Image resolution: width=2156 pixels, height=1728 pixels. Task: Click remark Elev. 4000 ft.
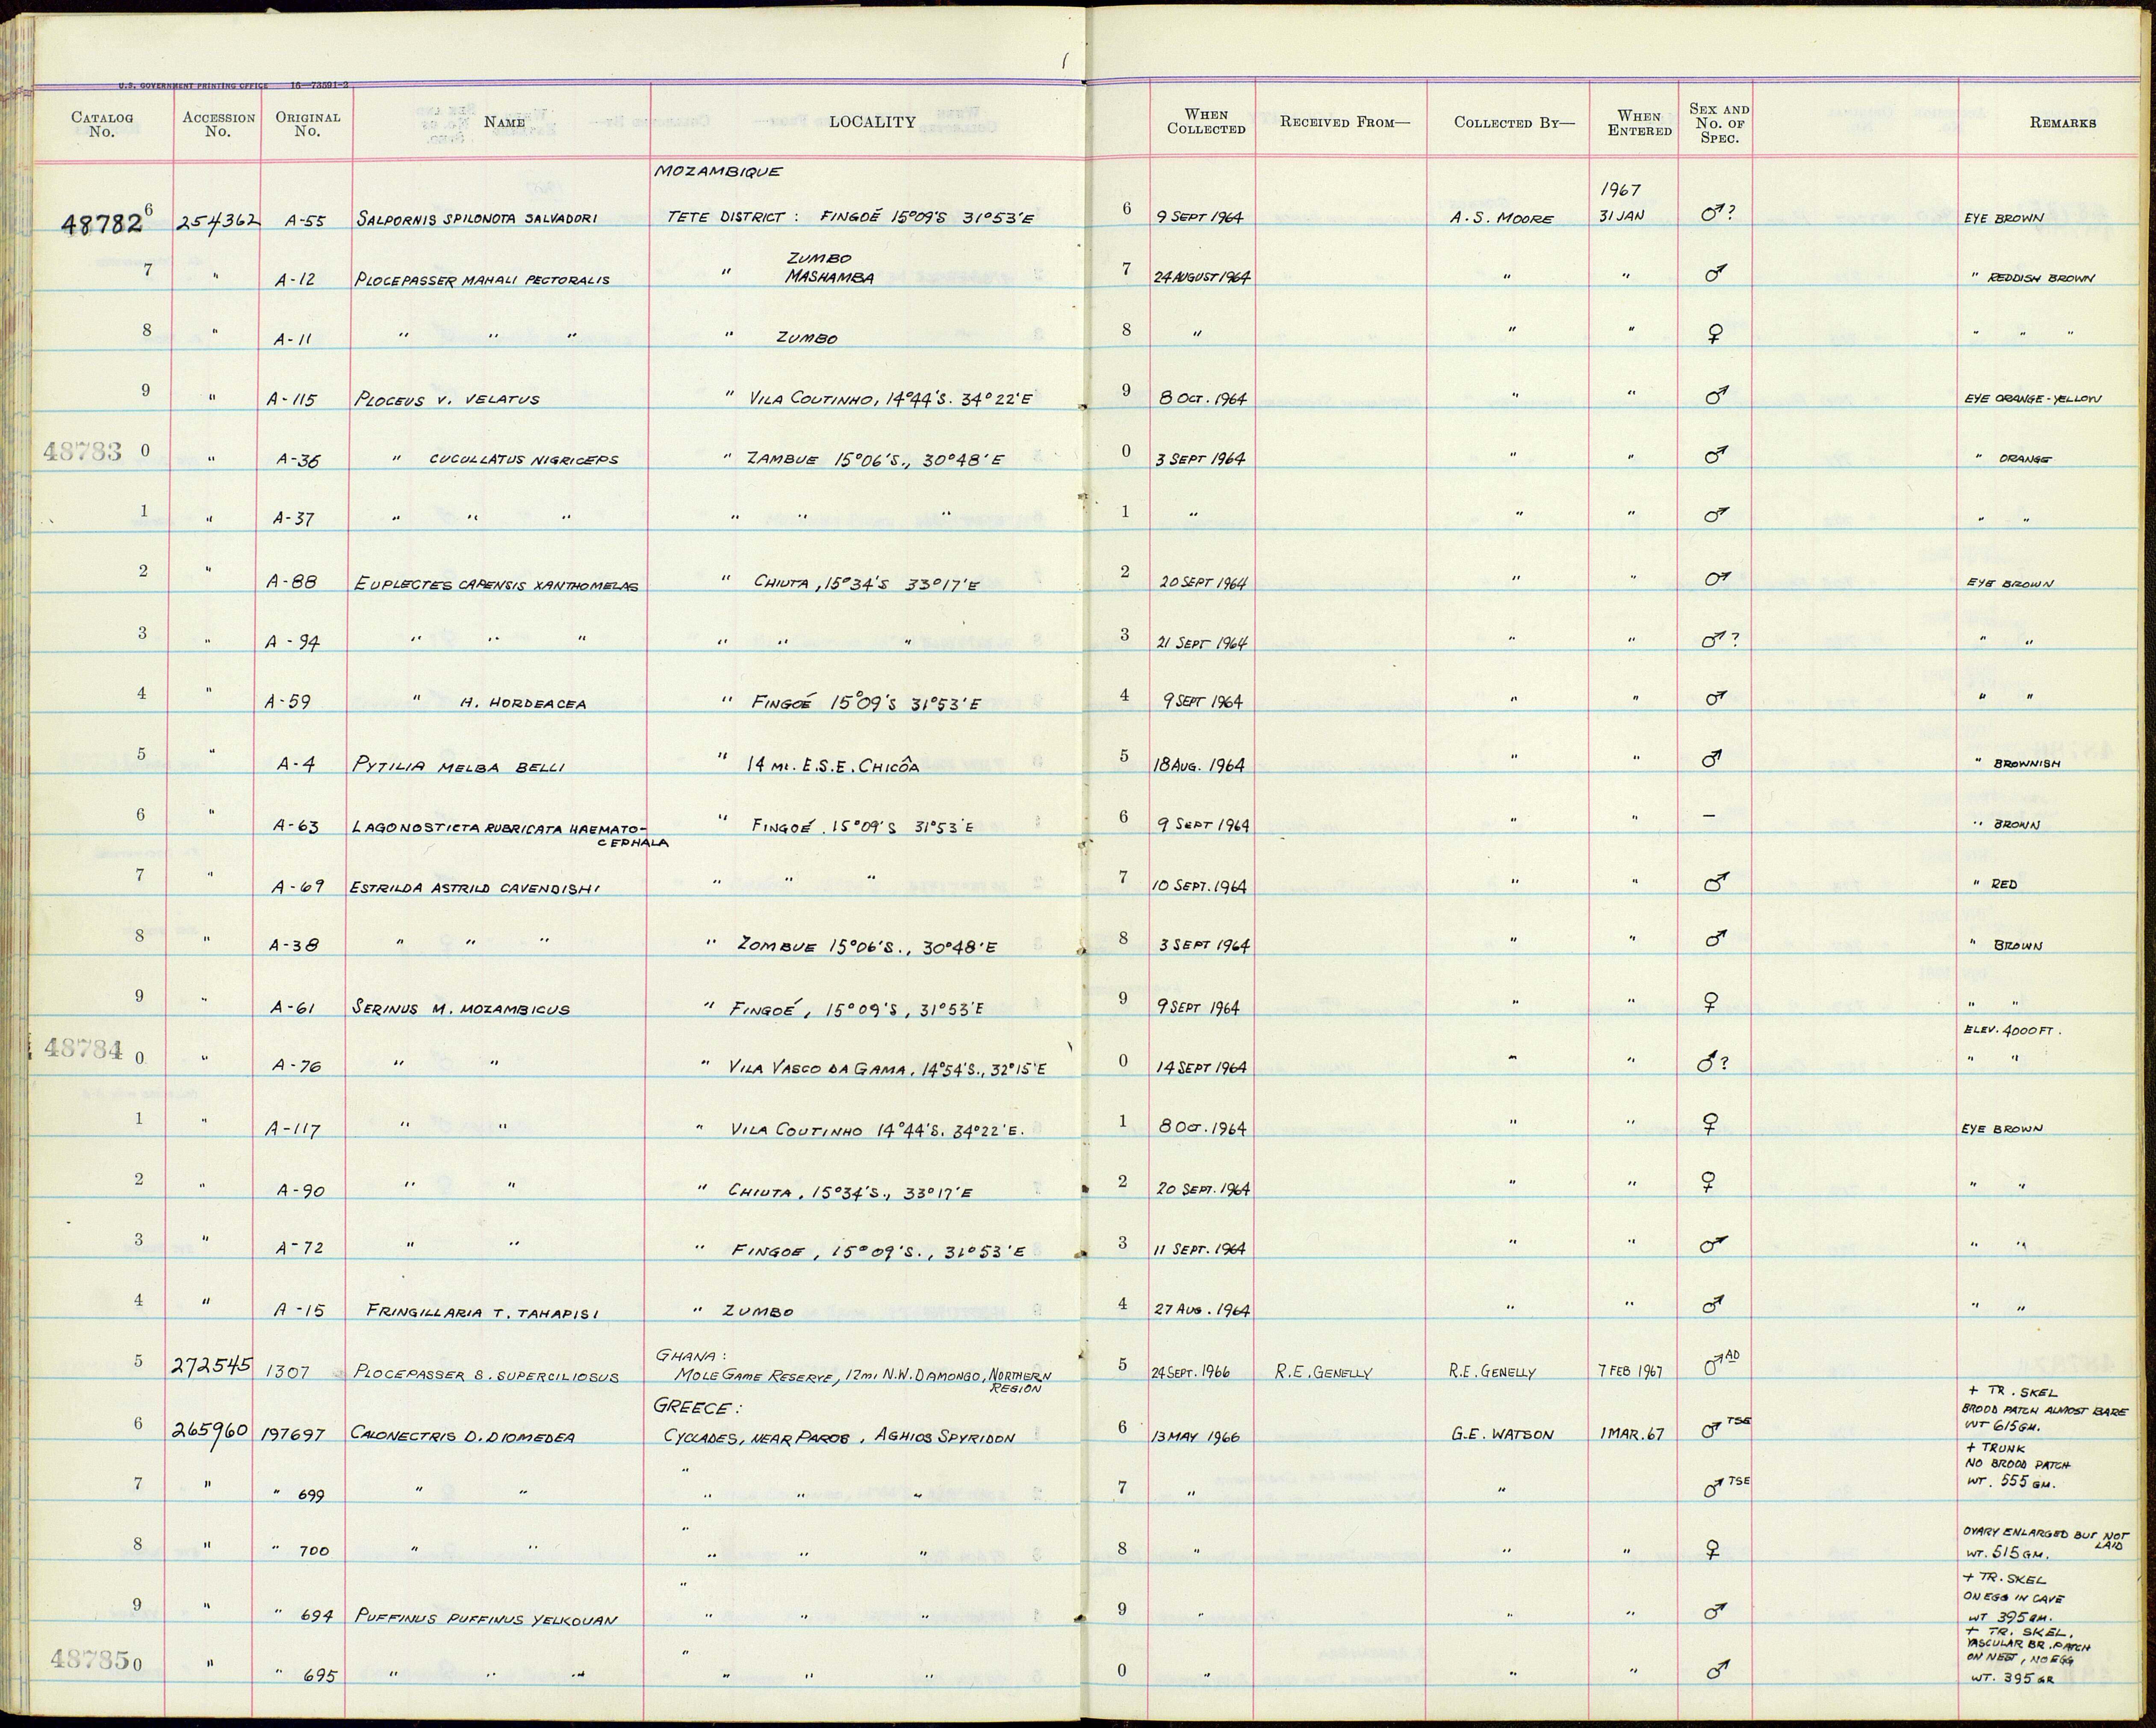pos(2013,1031)
